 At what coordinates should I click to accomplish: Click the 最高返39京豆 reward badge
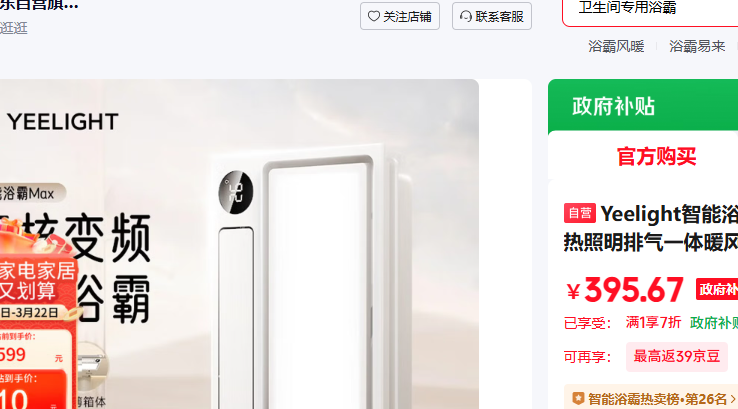[x=676, y=356]
